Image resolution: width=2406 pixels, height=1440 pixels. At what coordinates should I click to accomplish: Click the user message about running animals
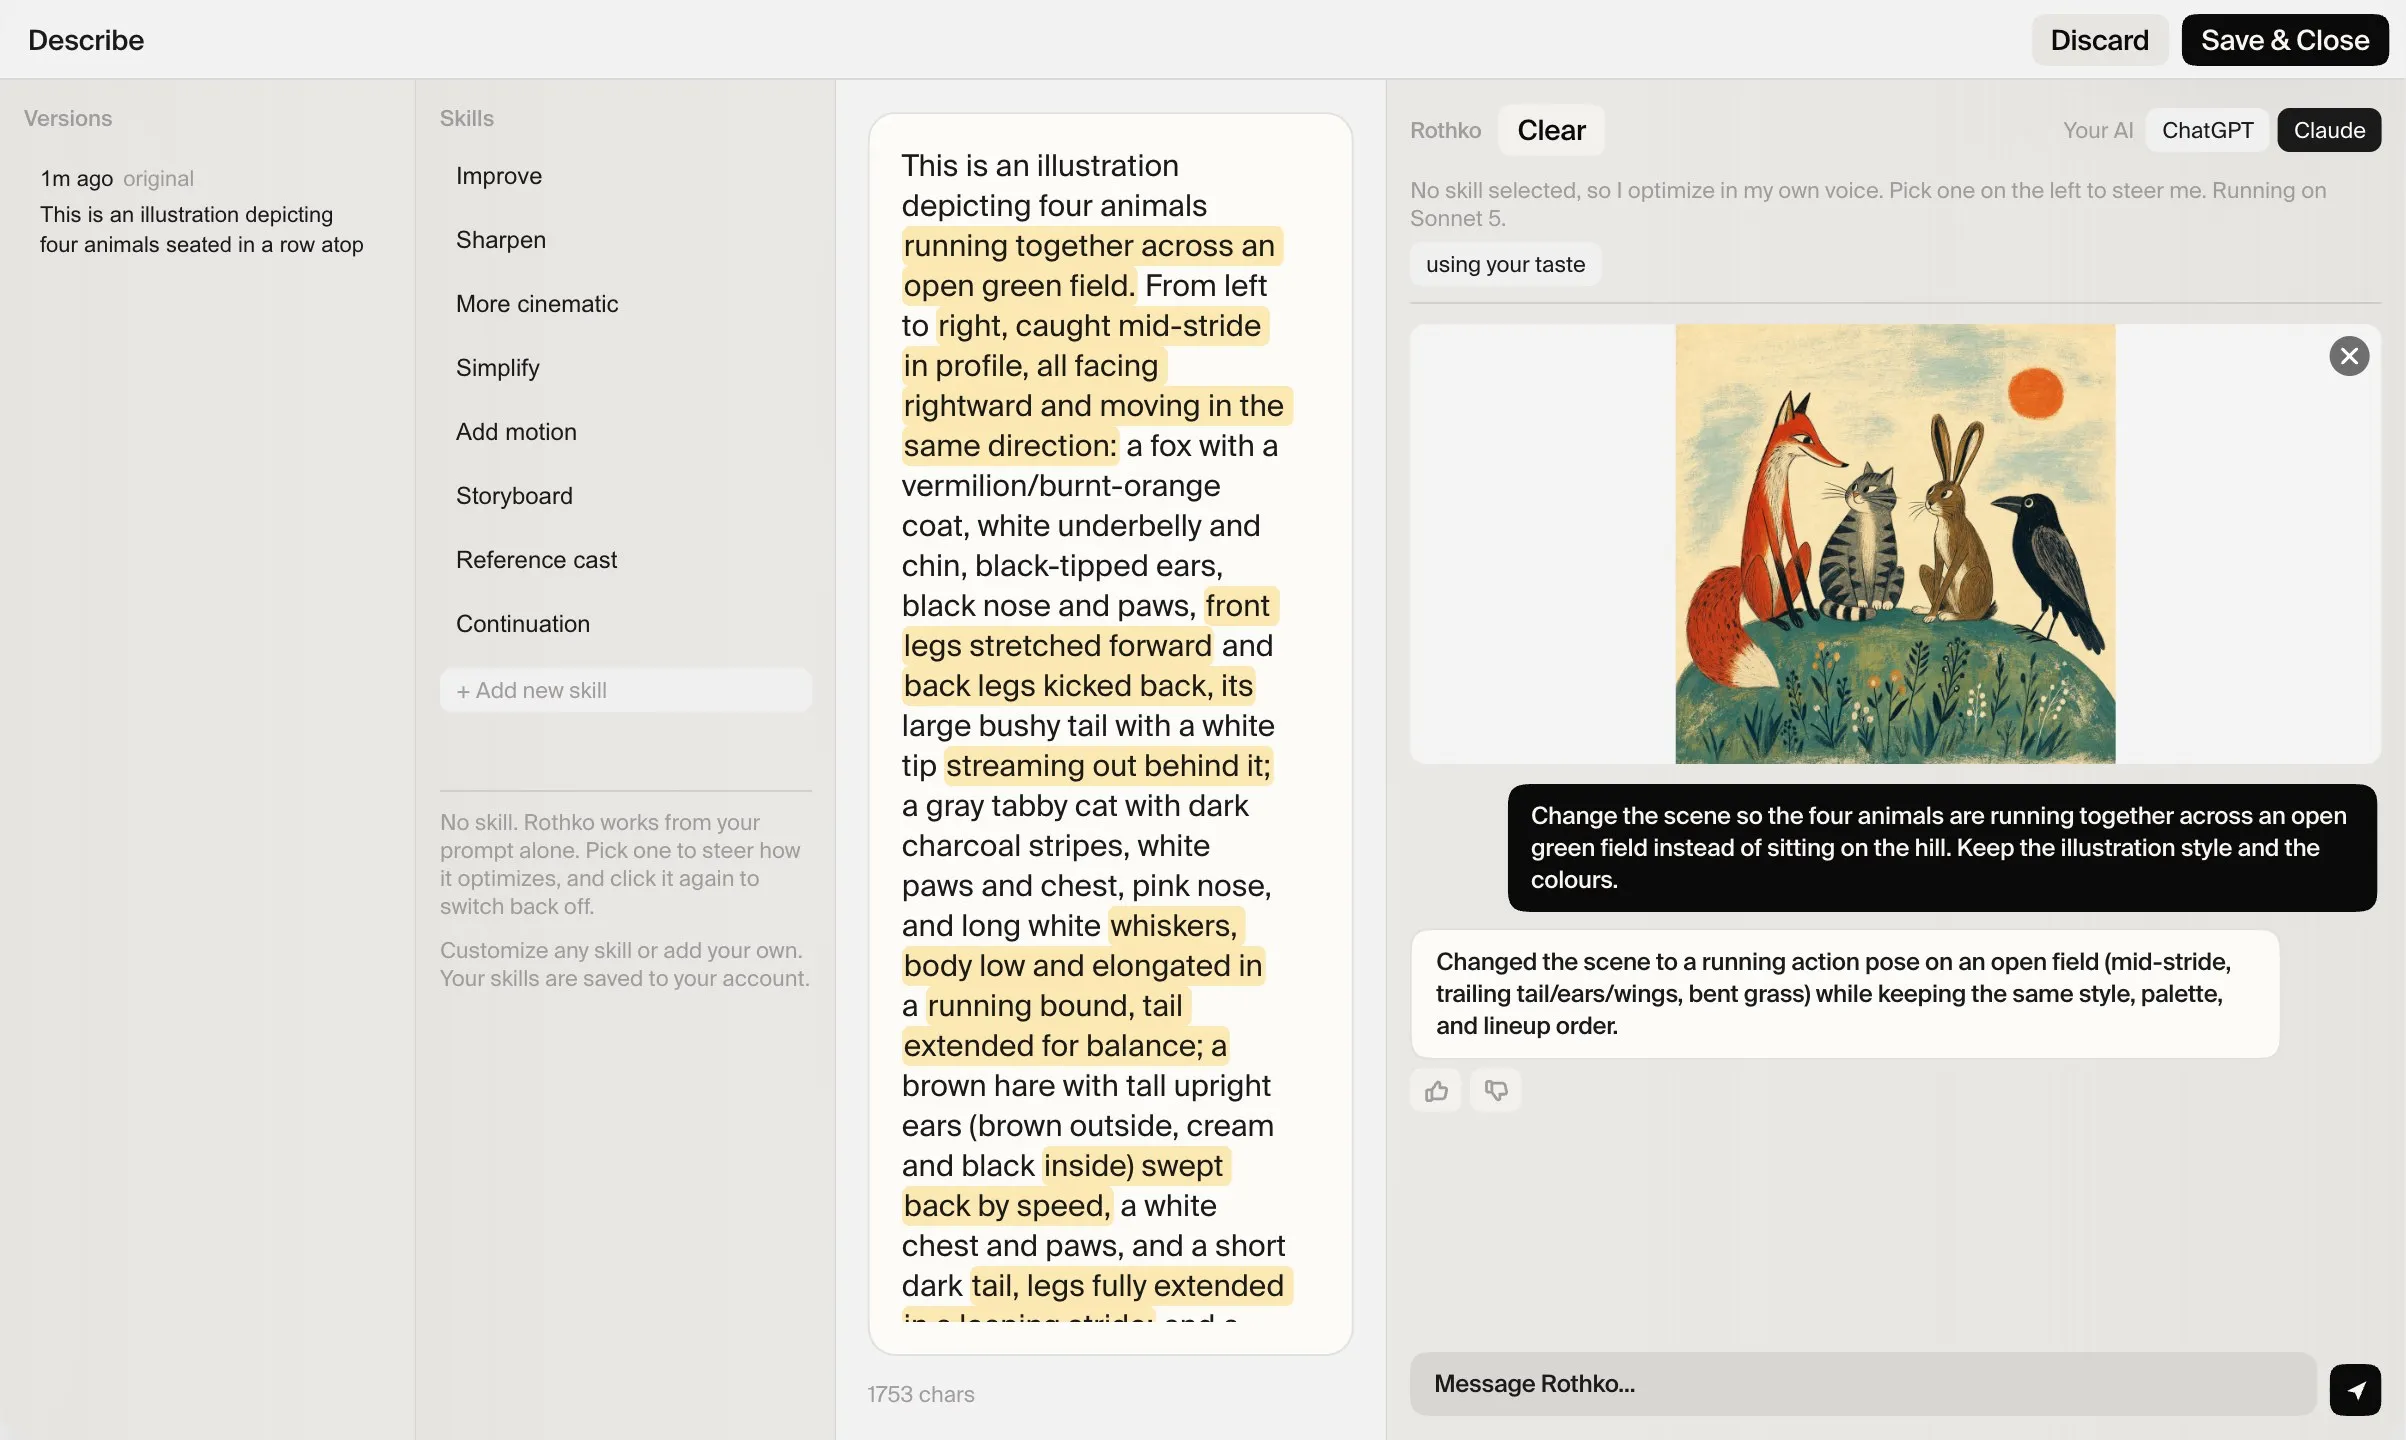[x=1942, y=848]
